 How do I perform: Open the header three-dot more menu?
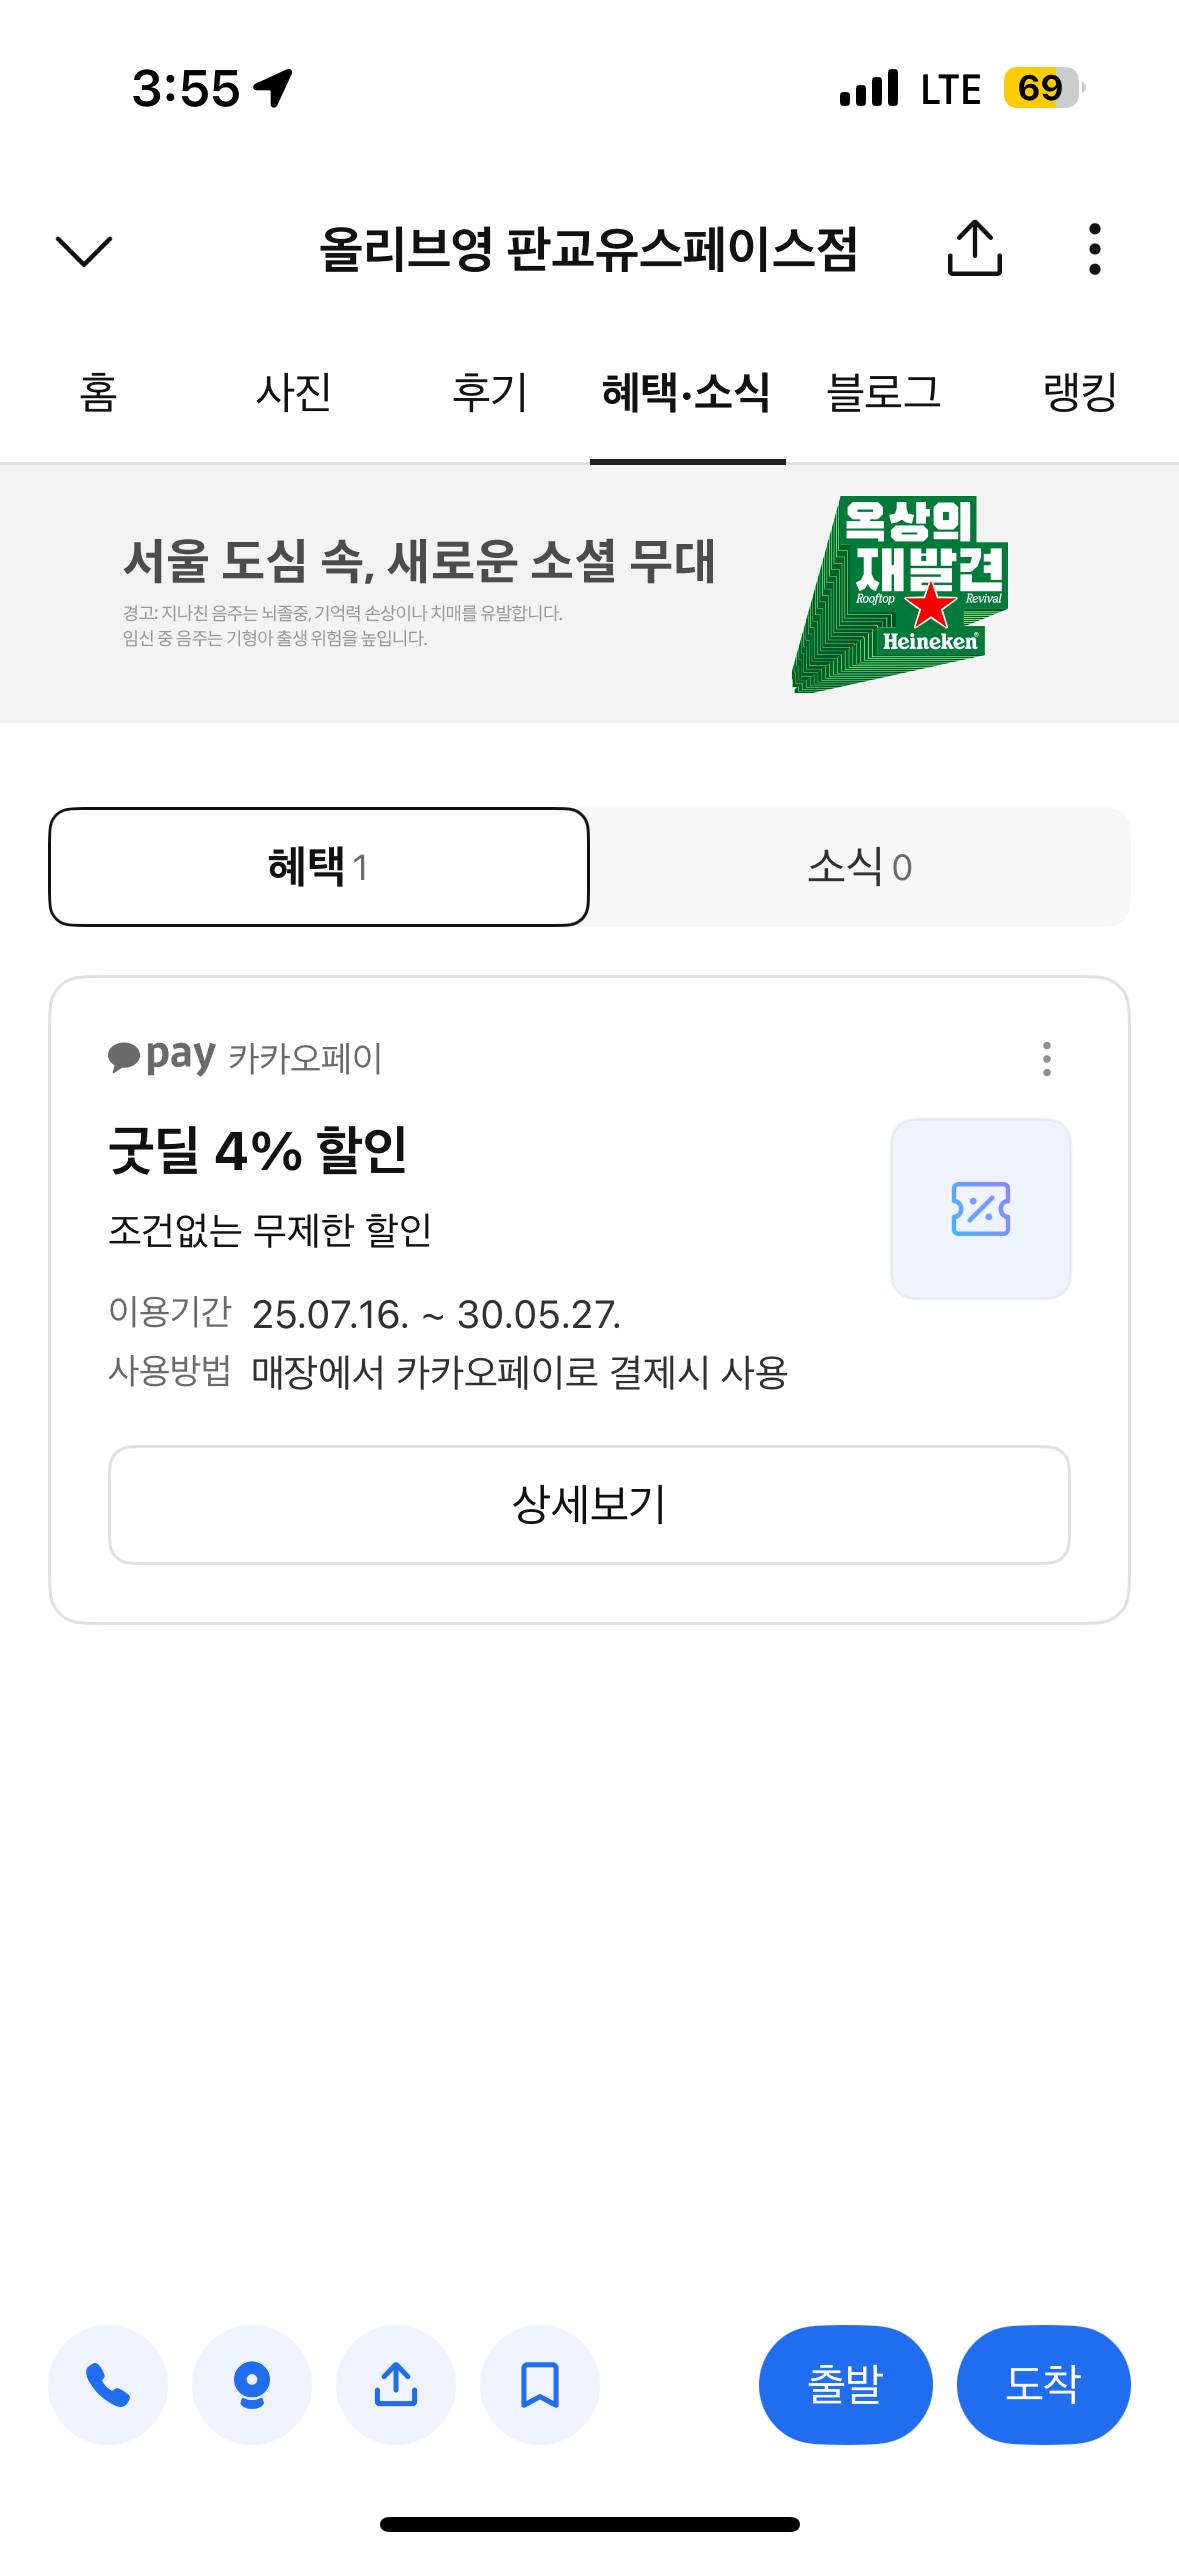pos(1095,248)
